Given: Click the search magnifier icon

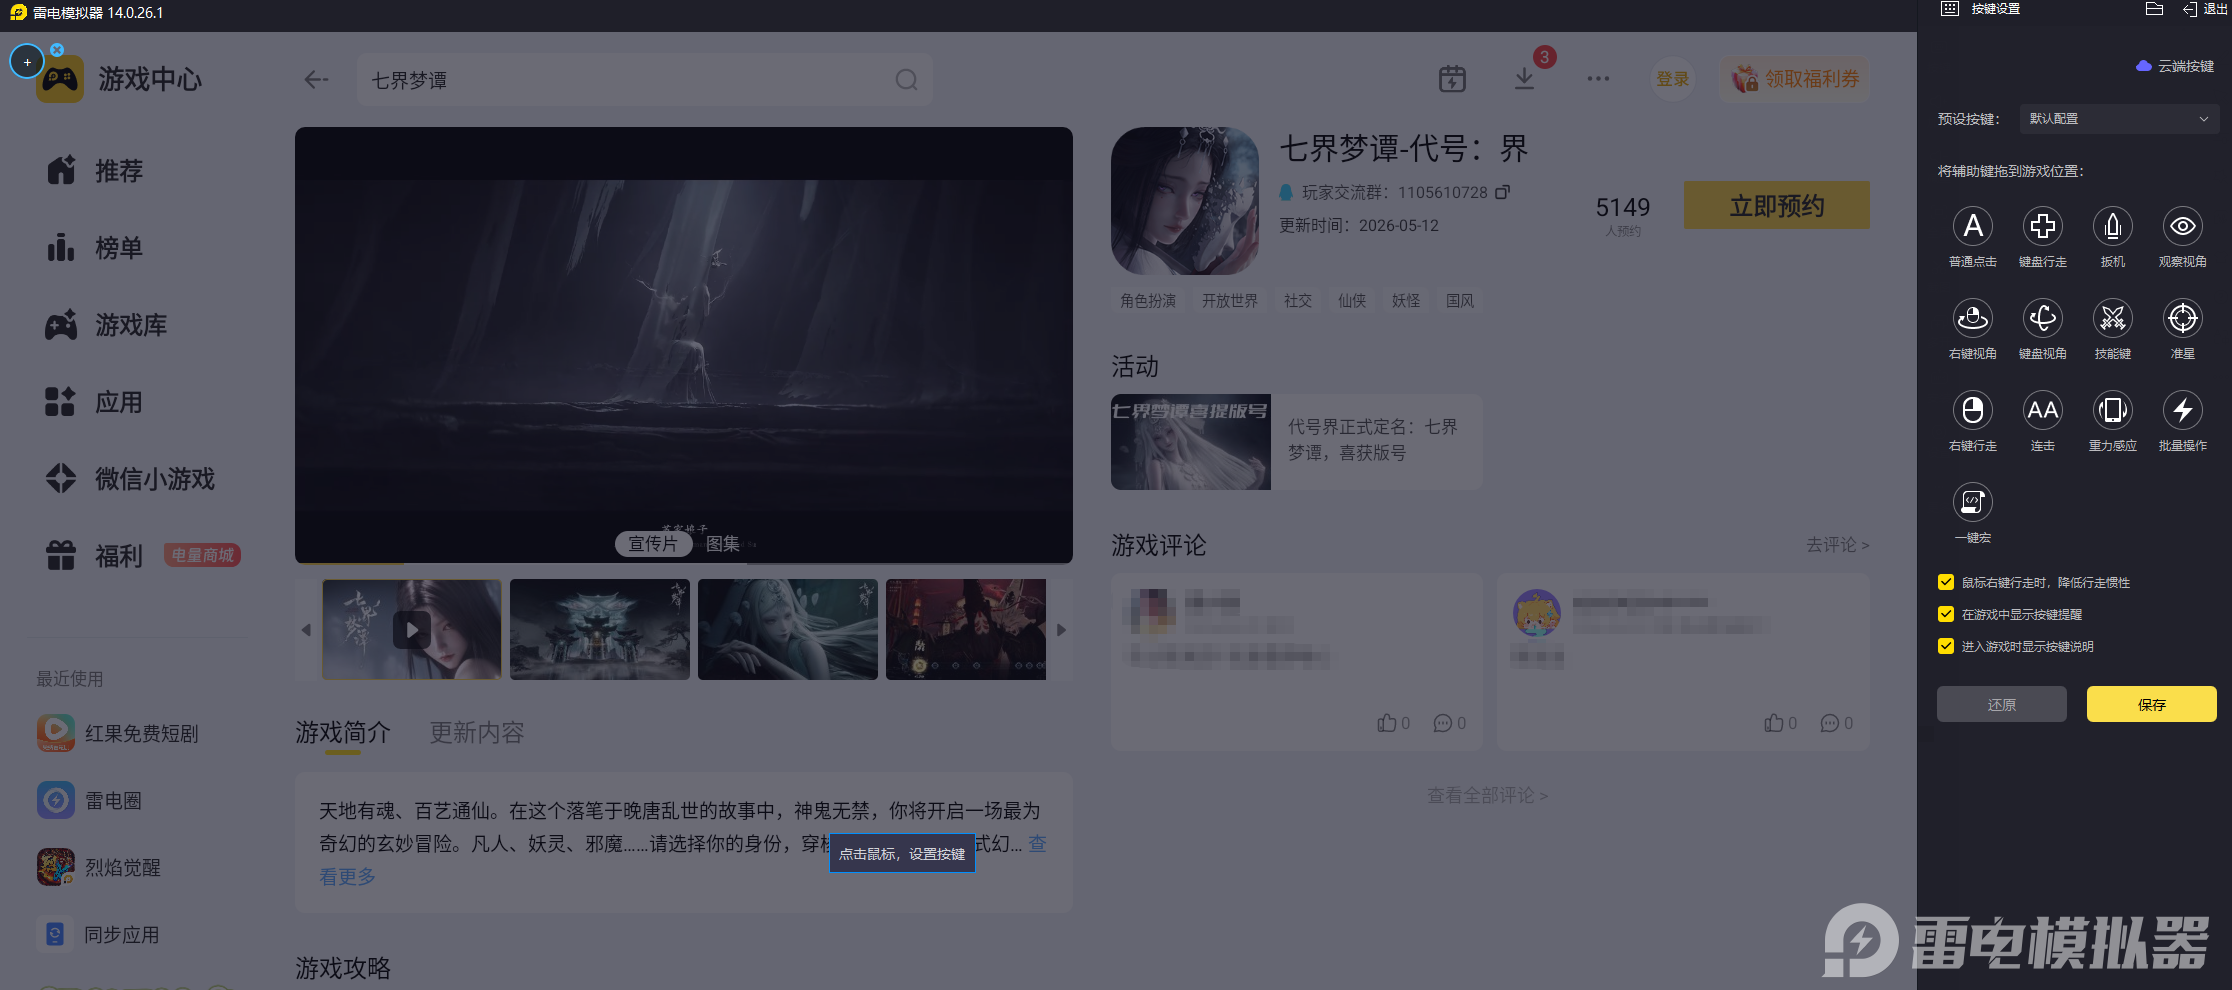Looking at the screenshot, I should click(x=906, y=79).
